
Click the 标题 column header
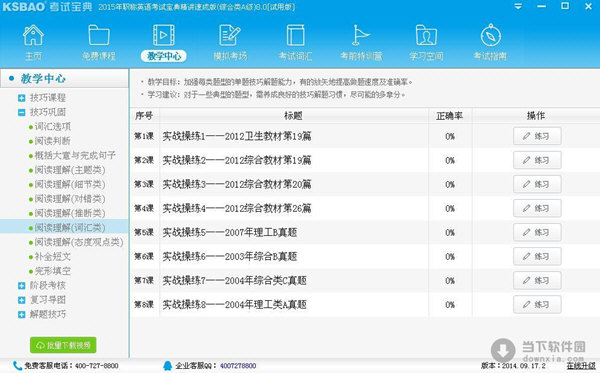[293, 116]
